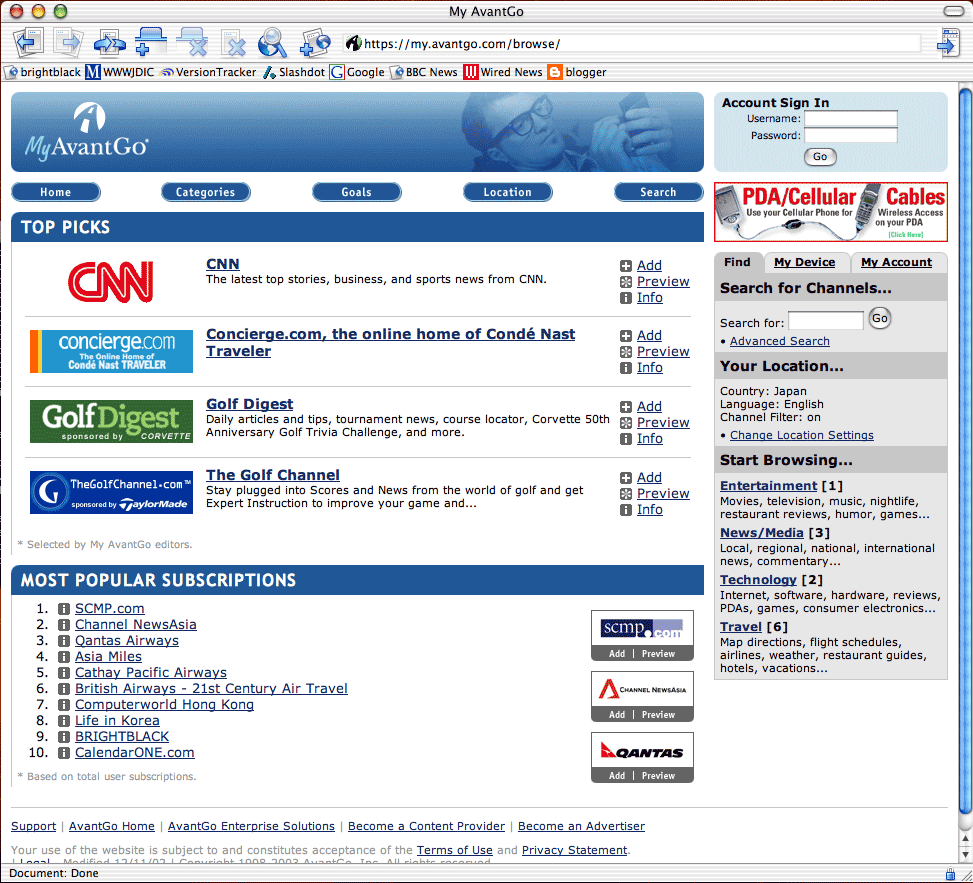Click the info icon beside SCMP.com
The height and width of the screenshot is (883, 973).
click(x=63, y=609)
